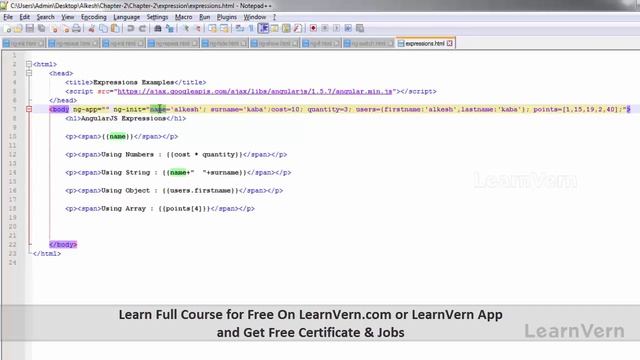640x360 pixels.
Task: Click the Redo arrow toolbar icon
Action: [142, 28]
